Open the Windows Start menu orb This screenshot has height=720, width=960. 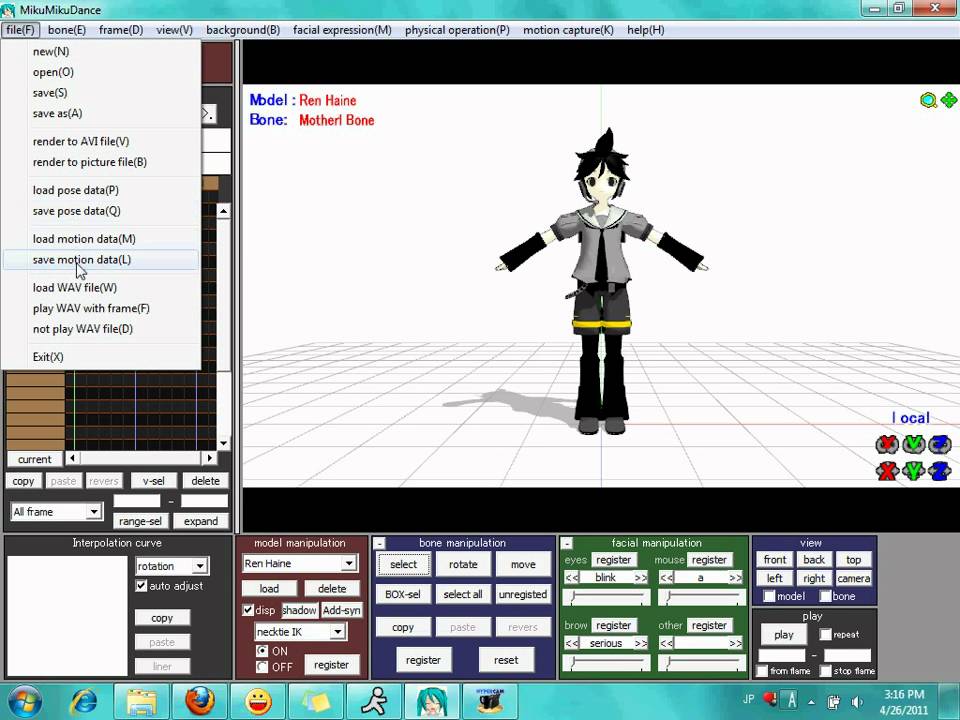tap(24, 702)
